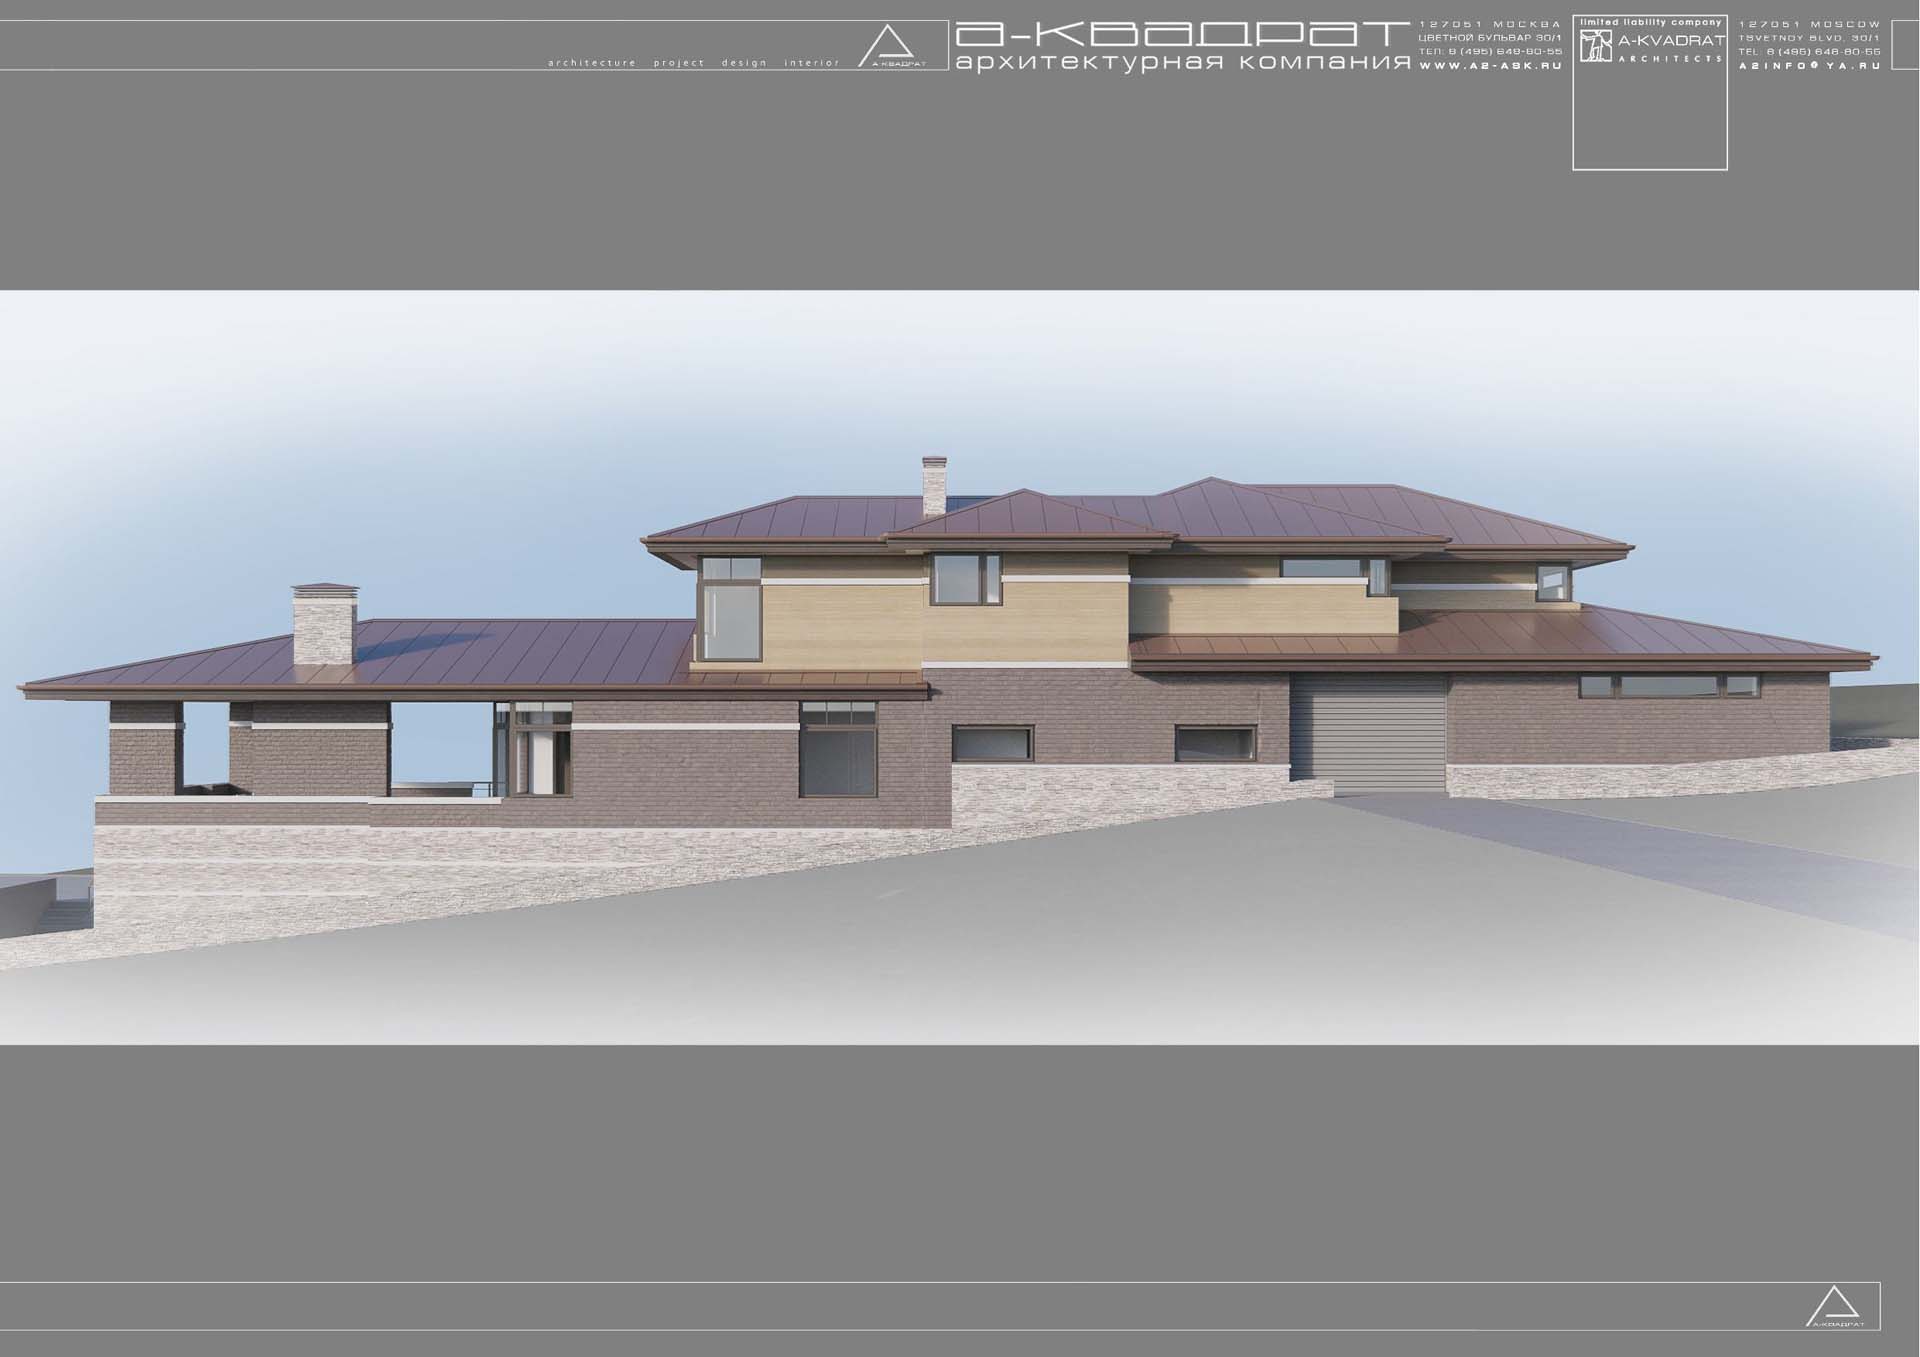
Task: Click 'архитектурная компания' subtitle text
Action: point(1183,63)
